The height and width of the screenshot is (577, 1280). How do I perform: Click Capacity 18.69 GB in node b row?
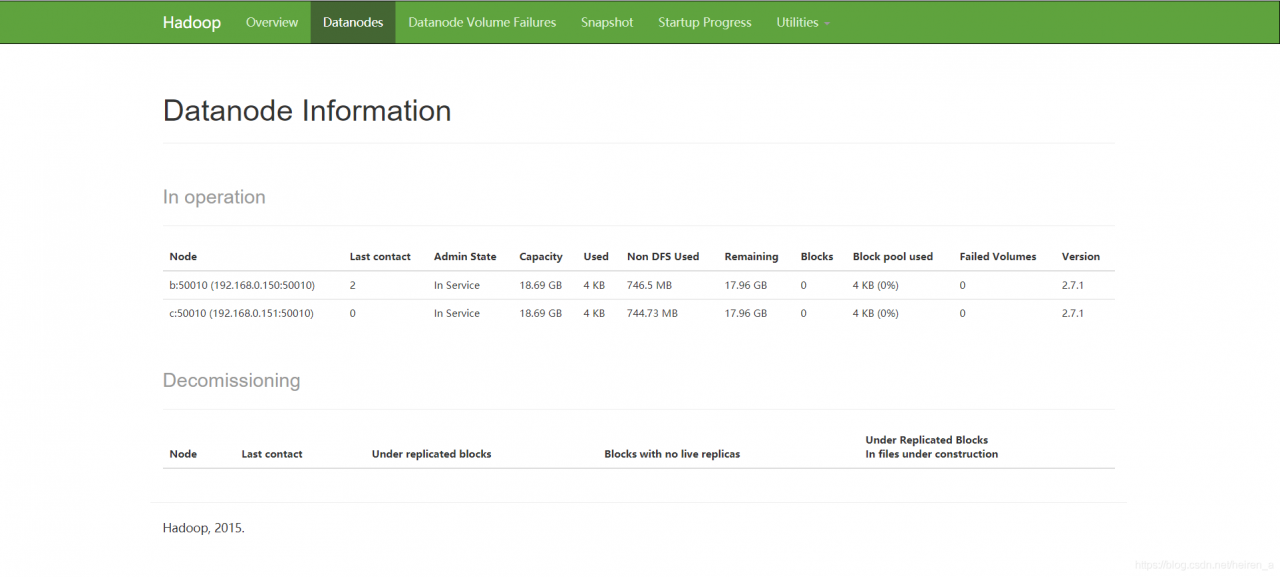pos(541,285)
